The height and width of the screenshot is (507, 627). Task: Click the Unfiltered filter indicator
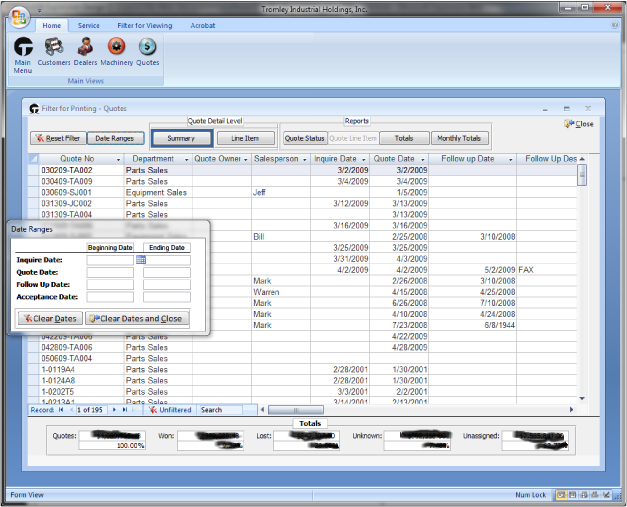tap(170, 410)
